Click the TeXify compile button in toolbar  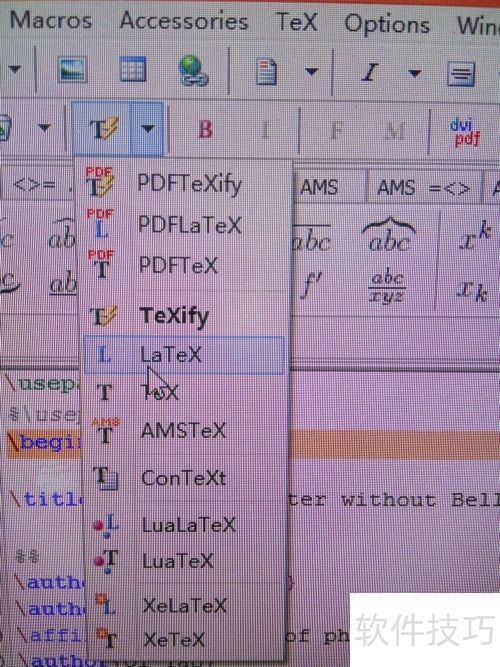click(102, 128)
